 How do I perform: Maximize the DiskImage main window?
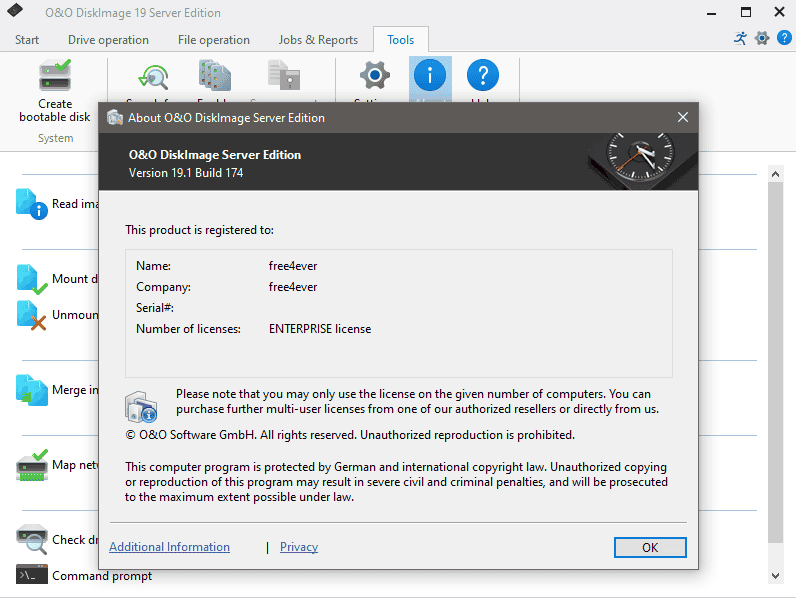746,12
